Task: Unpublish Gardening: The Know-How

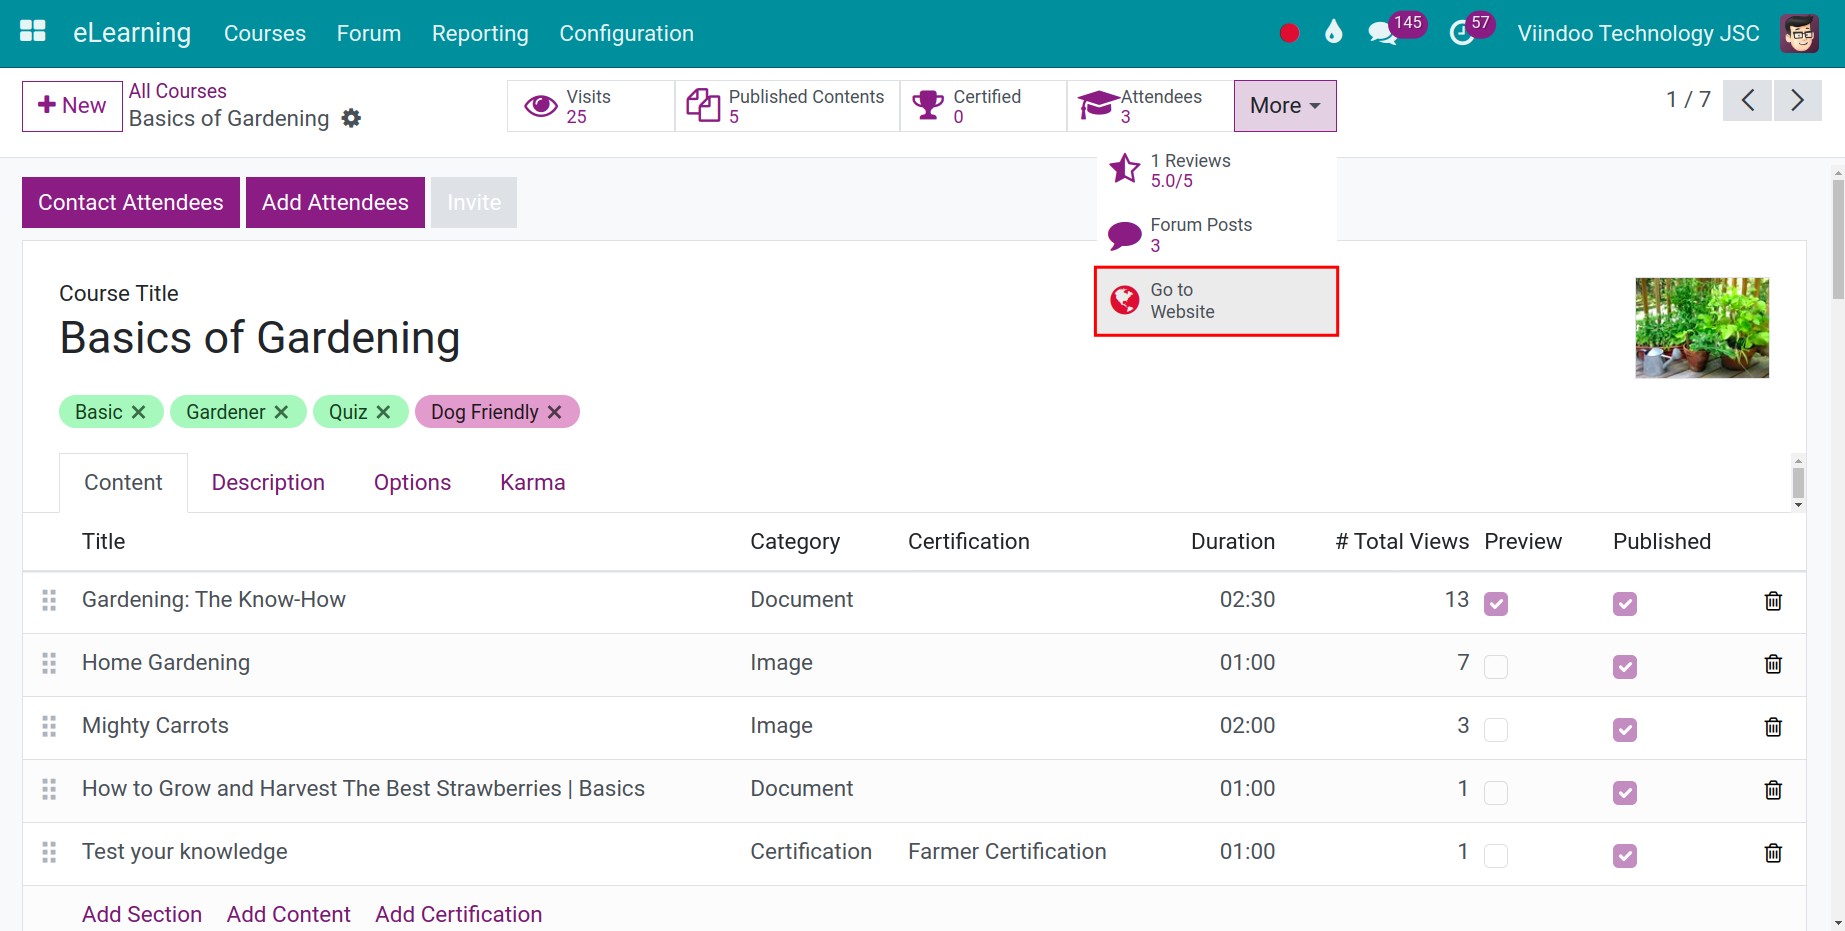Action: [1625, 604]
